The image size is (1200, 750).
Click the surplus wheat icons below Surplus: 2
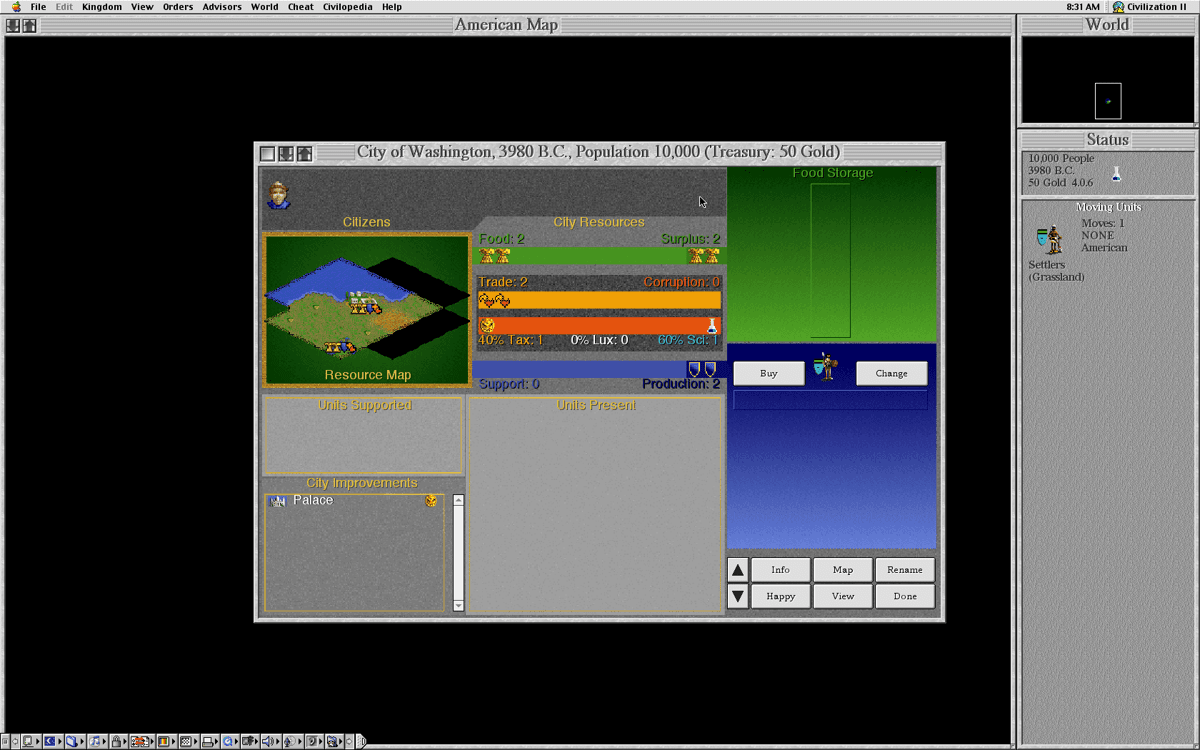704,257
